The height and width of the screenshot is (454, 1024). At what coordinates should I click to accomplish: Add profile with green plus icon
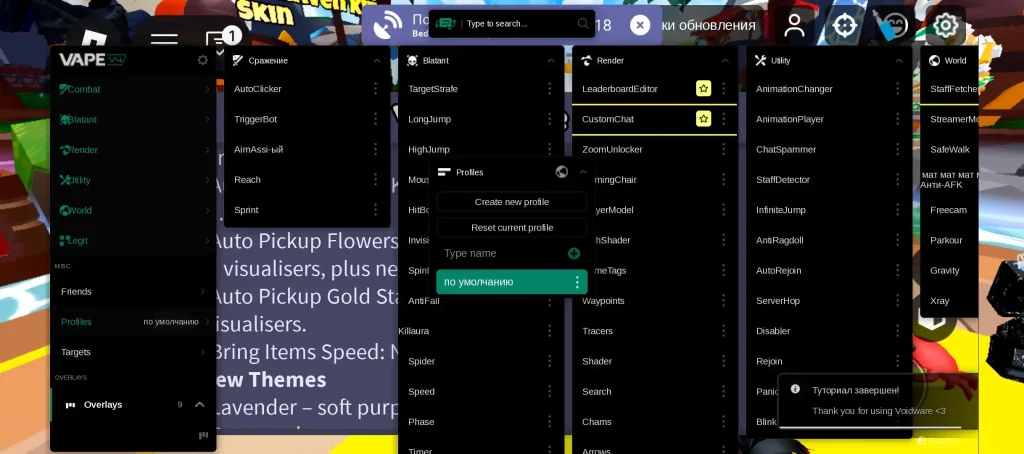coord(573,253)
